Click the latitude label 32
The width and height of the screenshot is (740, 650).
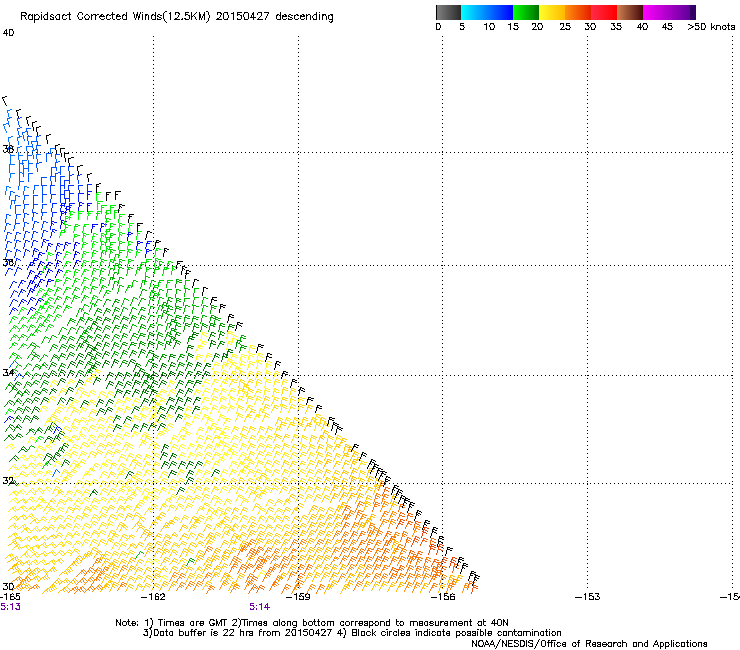[8, 481]
